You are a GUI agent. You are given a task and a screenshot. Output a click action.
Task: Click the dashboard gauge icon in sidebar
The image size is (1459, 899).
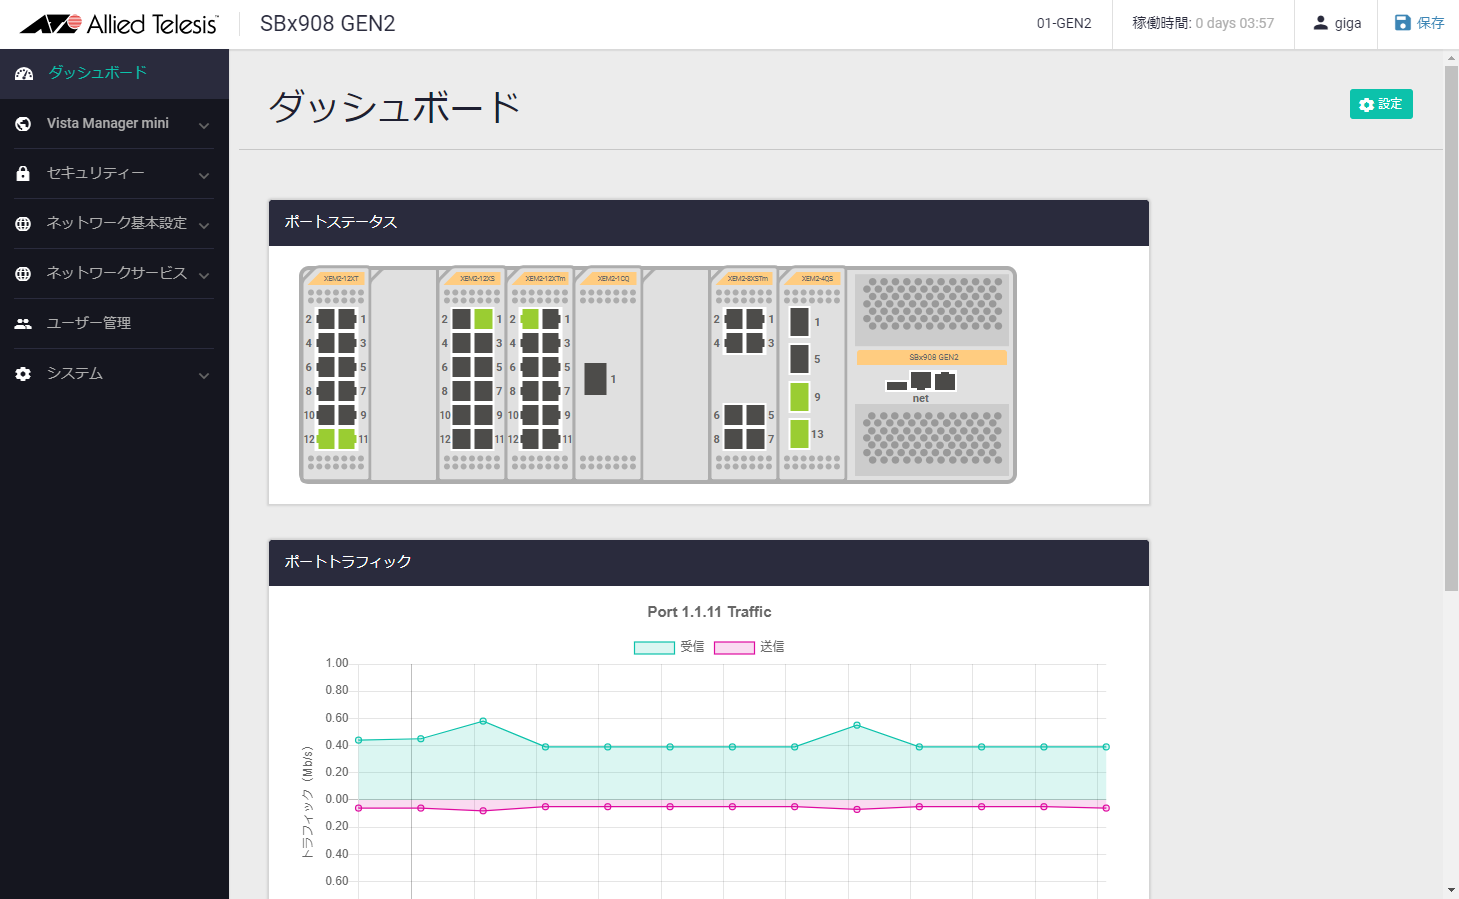tap(24, 73)
